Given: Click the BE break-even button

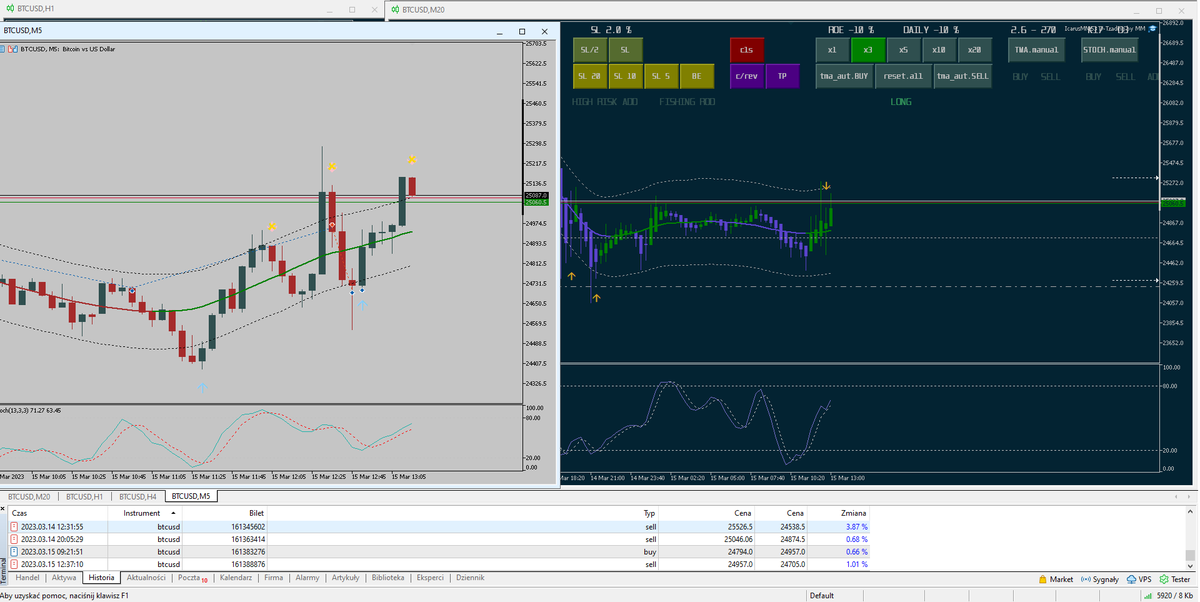Looking at the screenshot, I should (696, 76).
